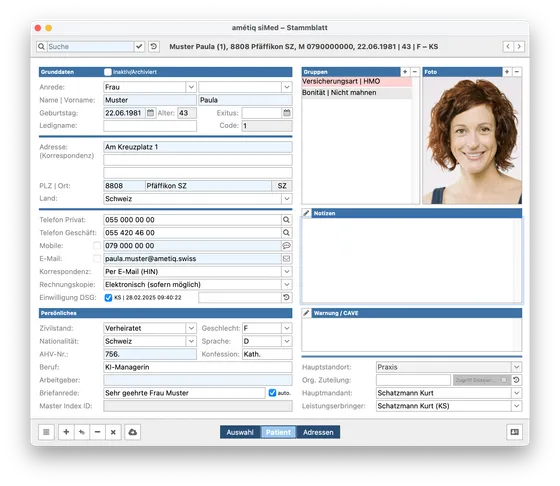This screenshot has width=560, height=486.
Task: Open the Rechnungskopie dropdown
Action: pos(287,285)
